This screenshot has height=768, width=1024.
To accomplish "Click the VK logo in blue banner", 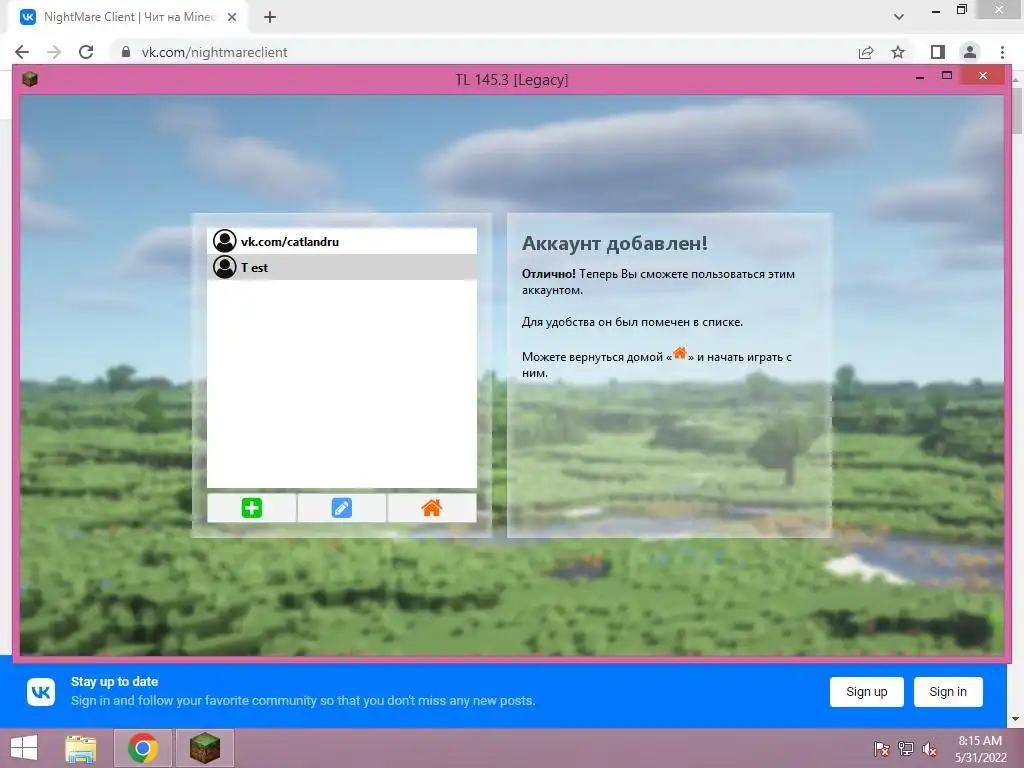I will [41, 692].
